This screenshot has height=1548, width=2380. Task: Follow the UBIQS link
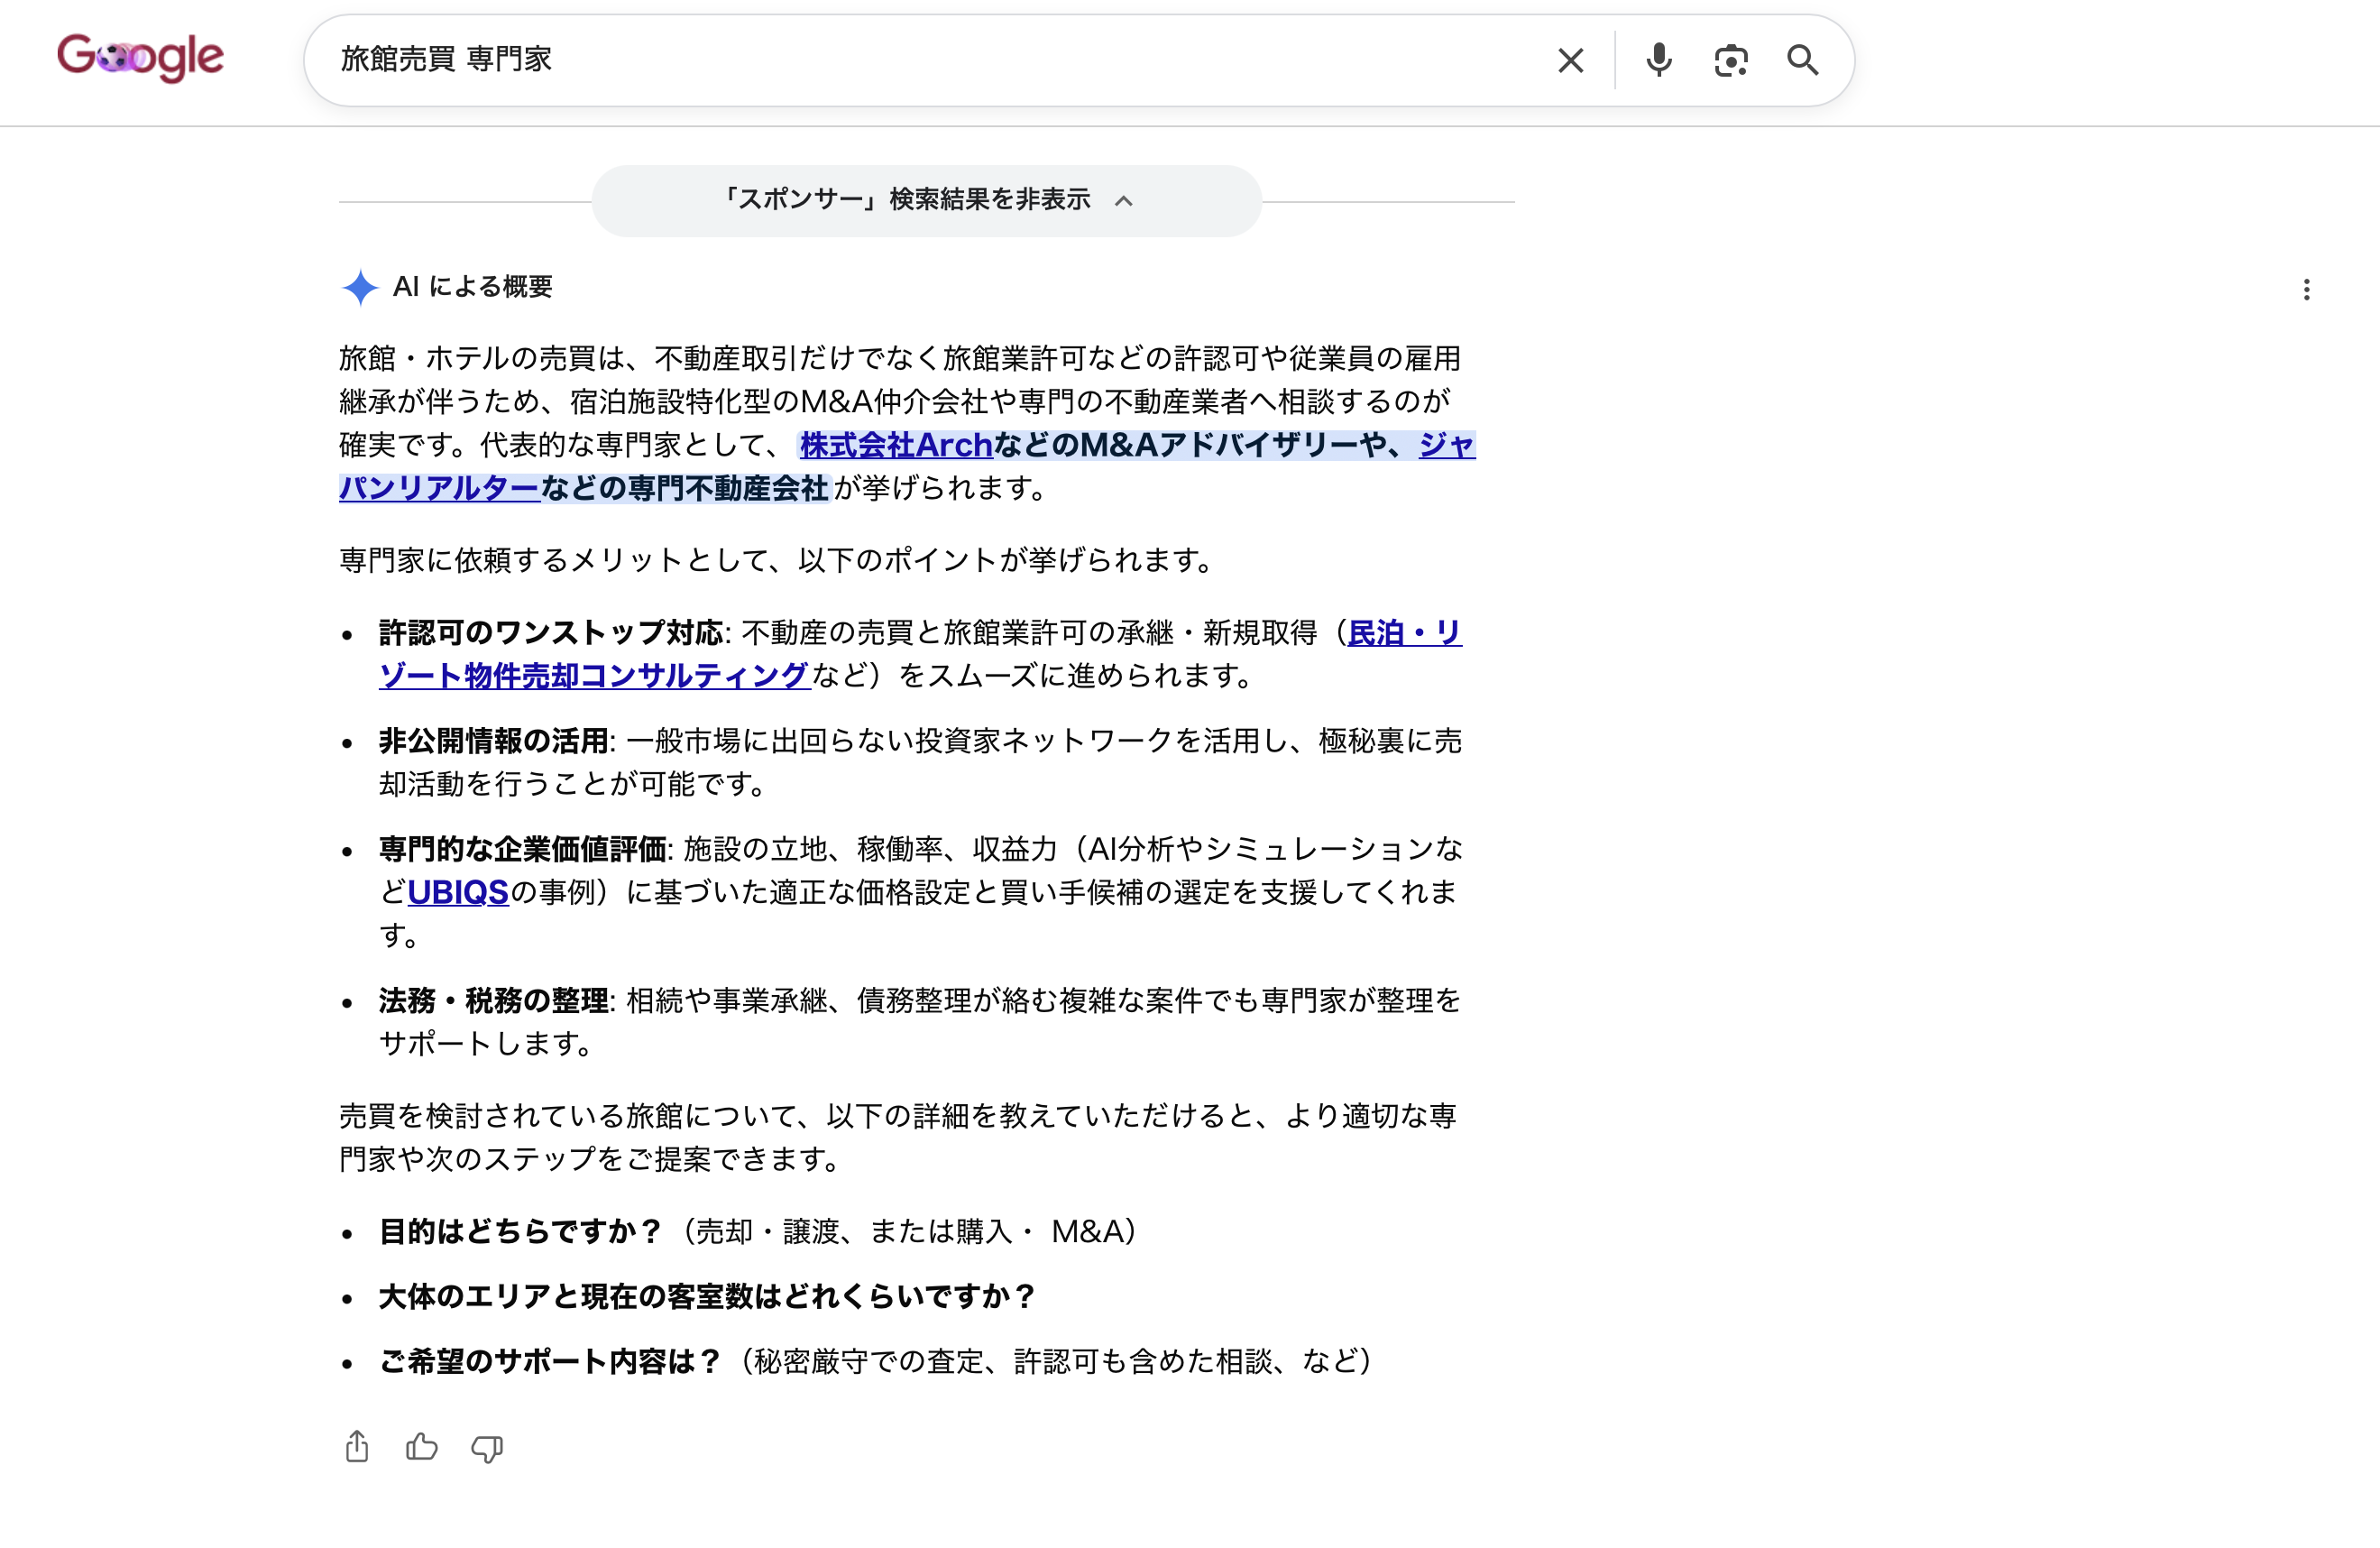pos(457,892)
